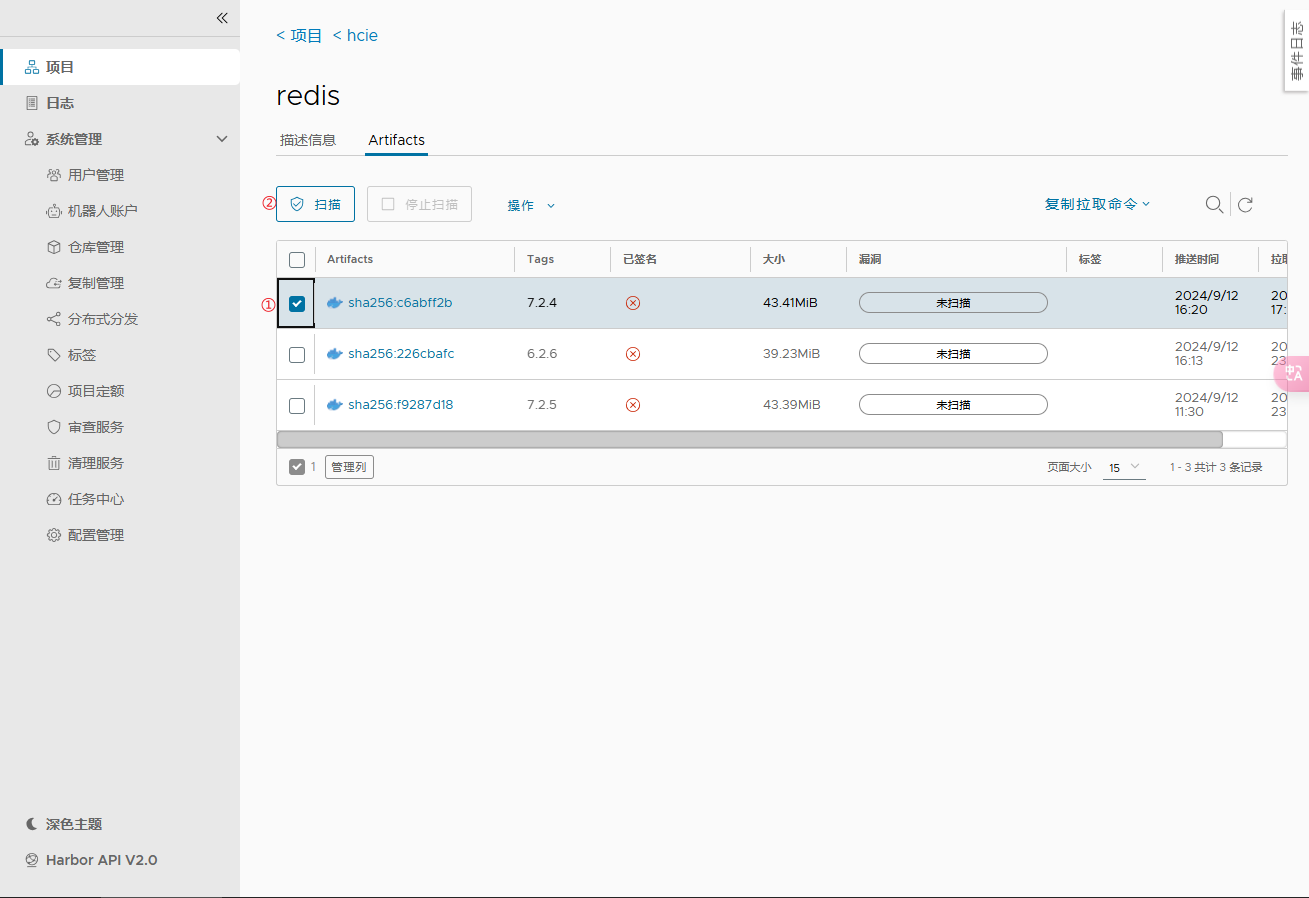Toggle 深色主题 dark theme

64,824
